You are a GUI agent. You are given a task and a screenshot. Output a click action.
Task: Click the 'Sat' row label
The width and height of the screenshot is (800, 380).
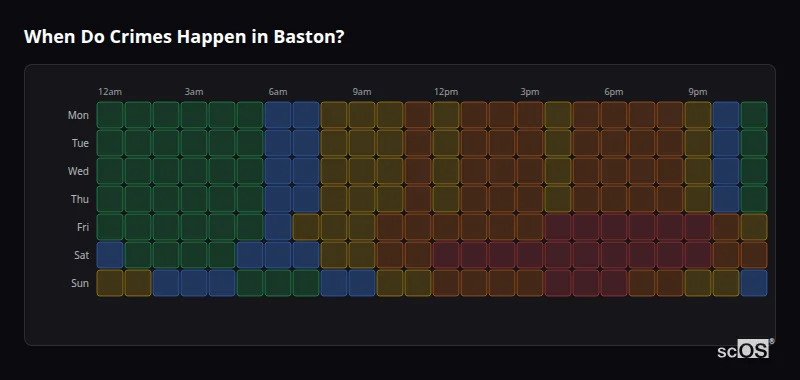click(82, 255)
